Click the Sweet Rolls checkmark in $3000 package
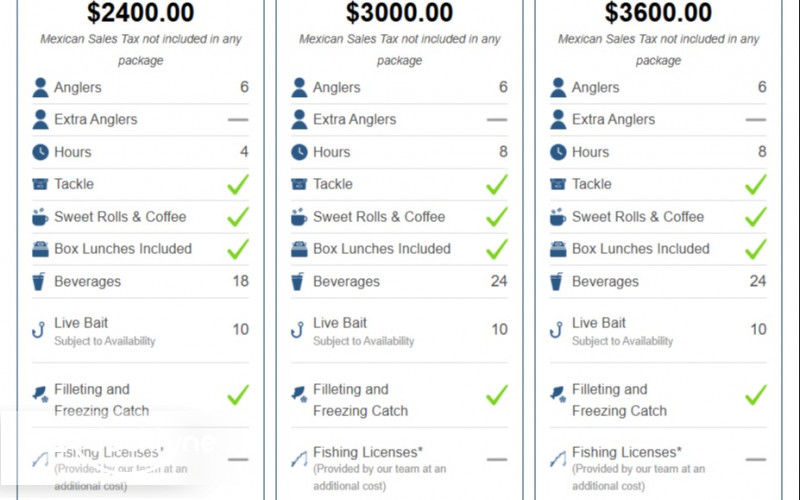Viewport: 800px width, 500px height. coord(497,217)
